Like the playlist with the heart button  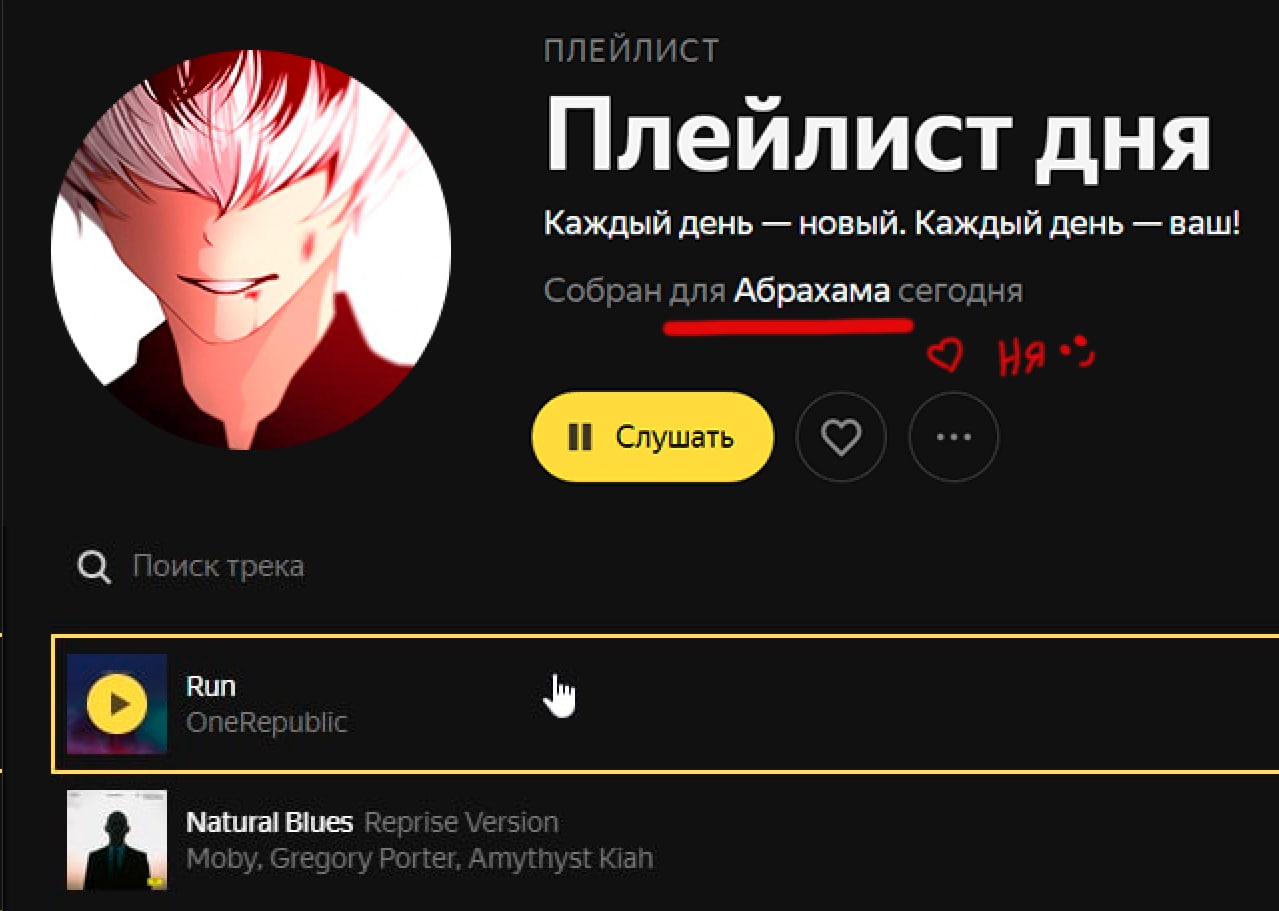click(841, 437)
